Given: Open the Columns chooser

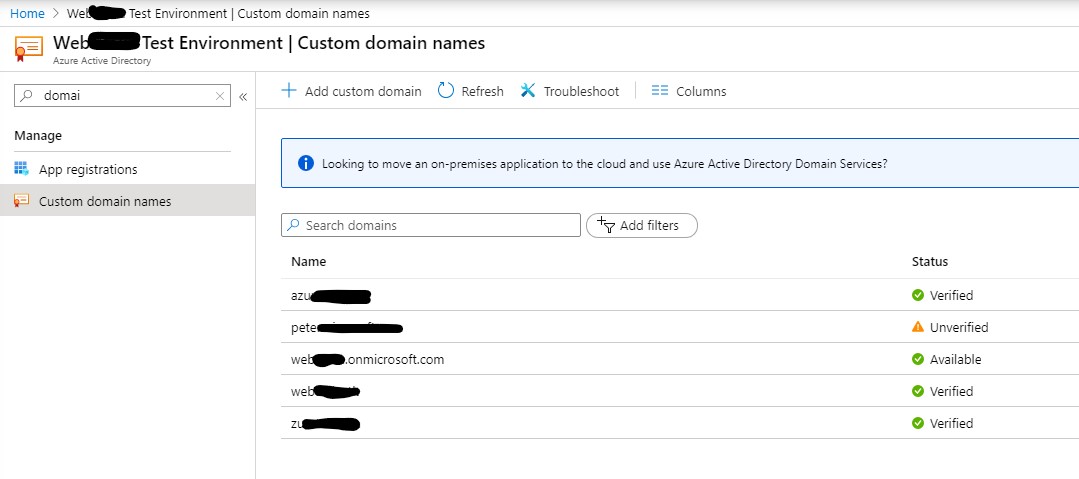Looking at the screenshot, I should (x=689, y=91).
